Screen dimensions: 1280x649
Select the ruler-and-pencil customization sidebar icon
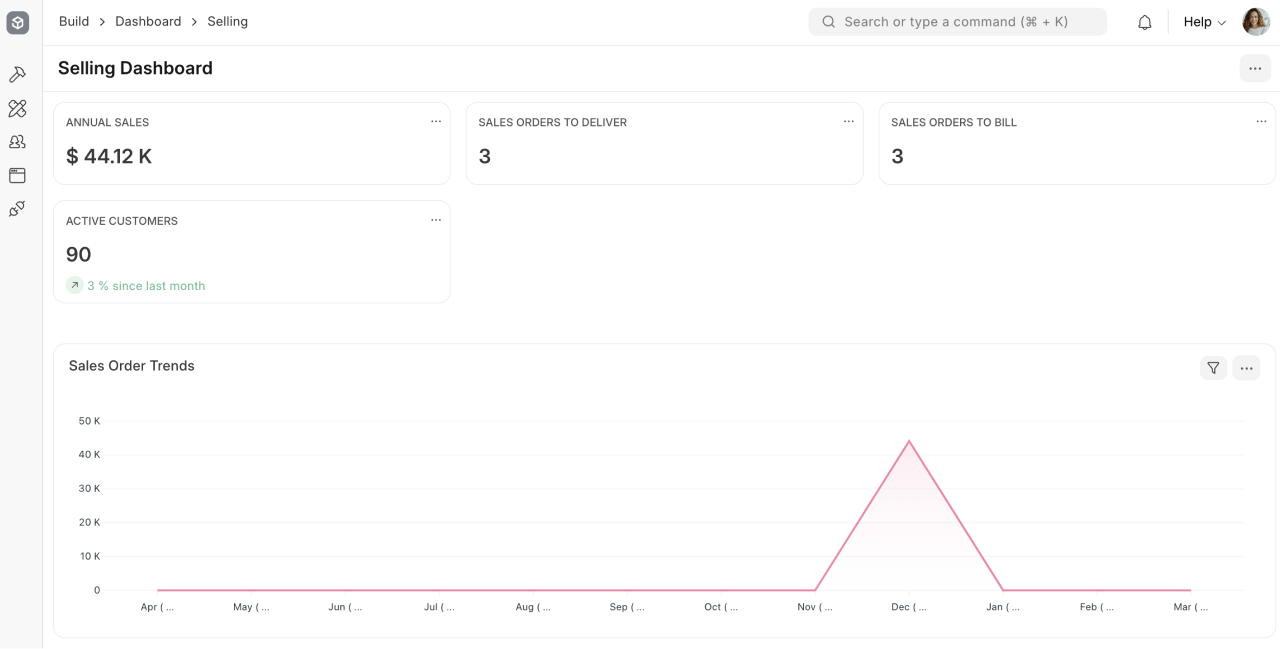[x=17, y=108]
